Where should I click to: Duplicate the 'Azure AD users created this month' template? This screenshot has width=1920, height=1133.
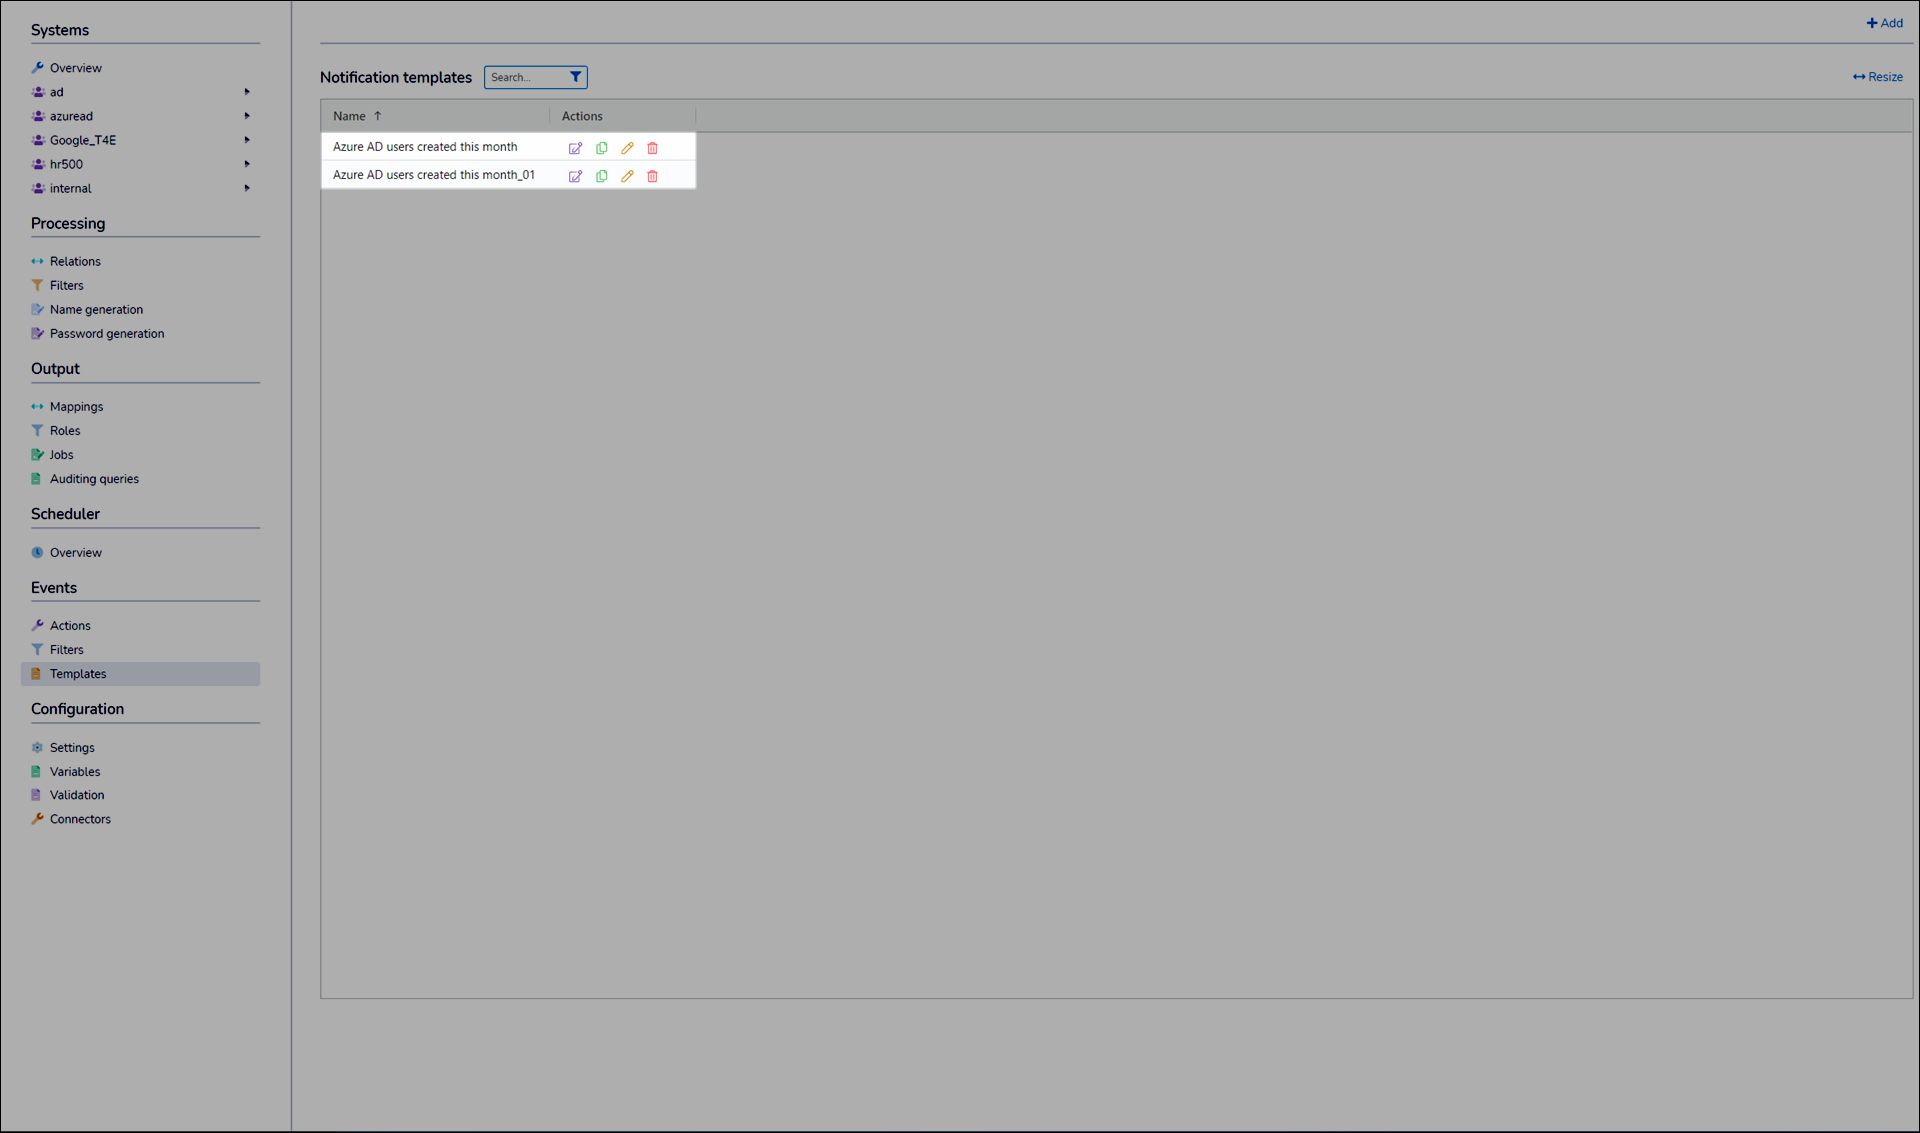(x=601, y=147)
